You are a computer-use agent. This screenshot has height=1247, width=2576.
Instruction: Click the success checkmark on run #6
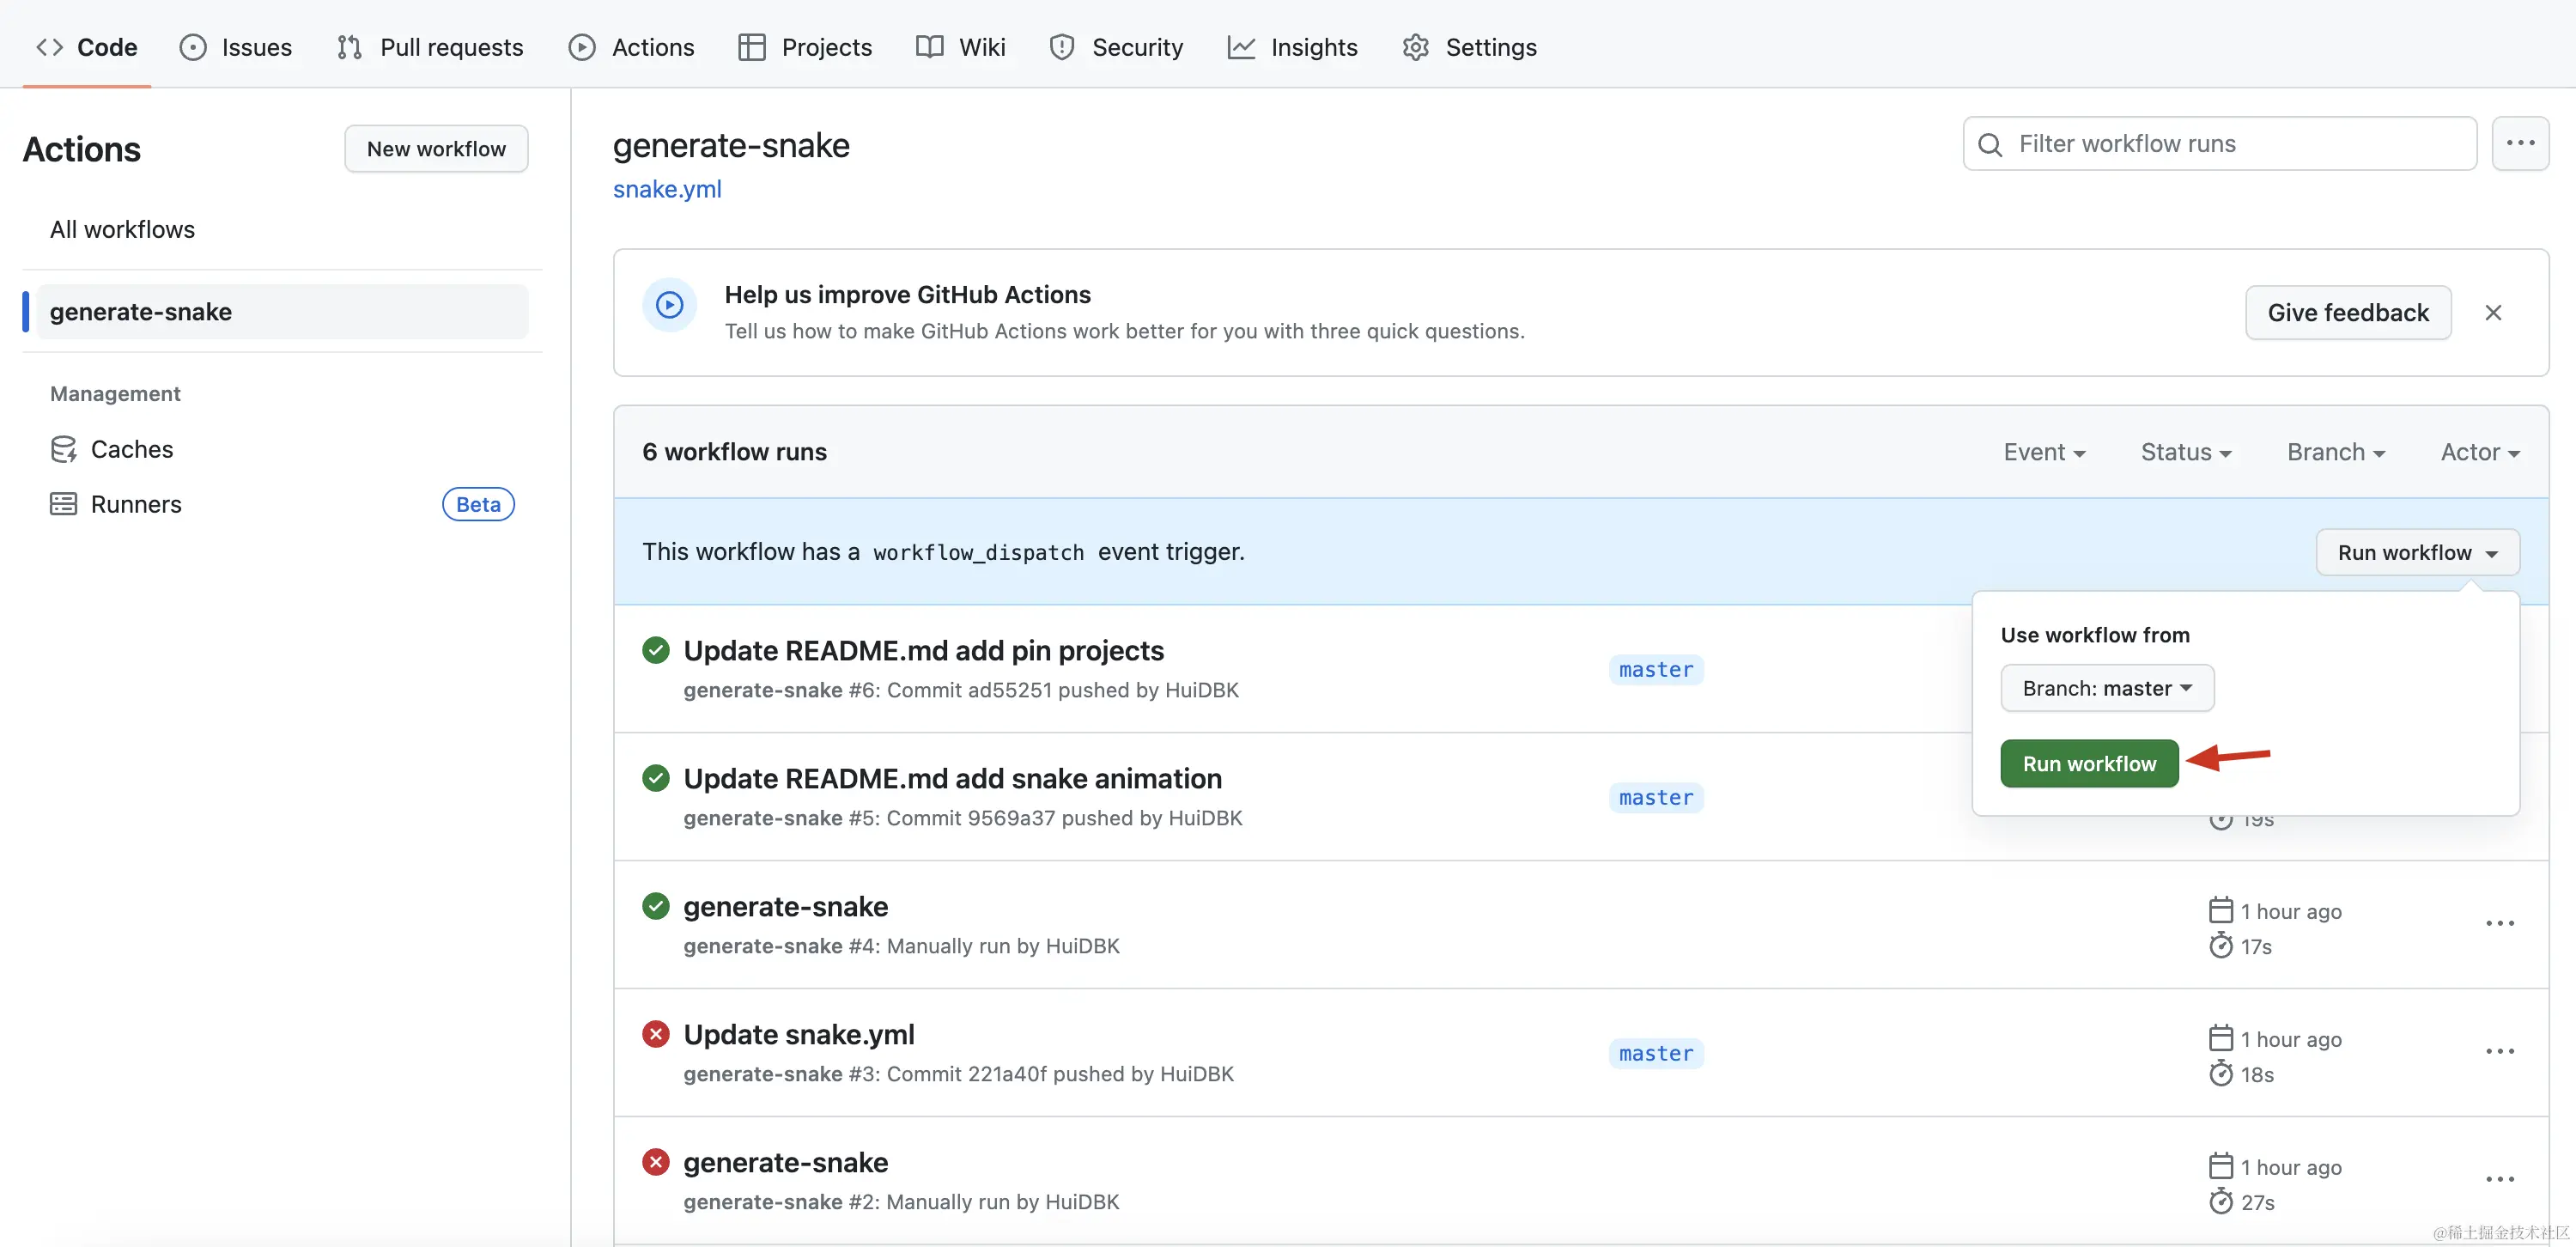click(x=656, y=650)
